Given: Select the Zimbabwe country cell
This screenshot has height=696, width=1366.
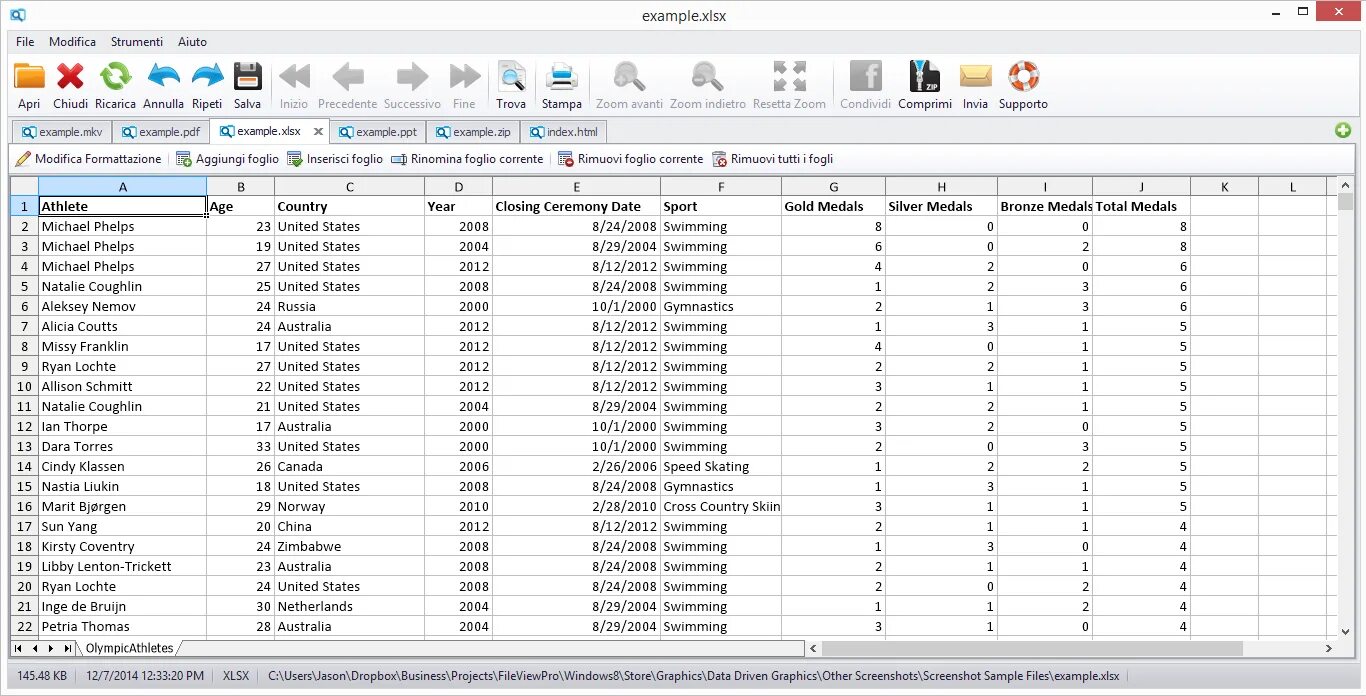Looking at the screenshot, I should pos(349,546).
